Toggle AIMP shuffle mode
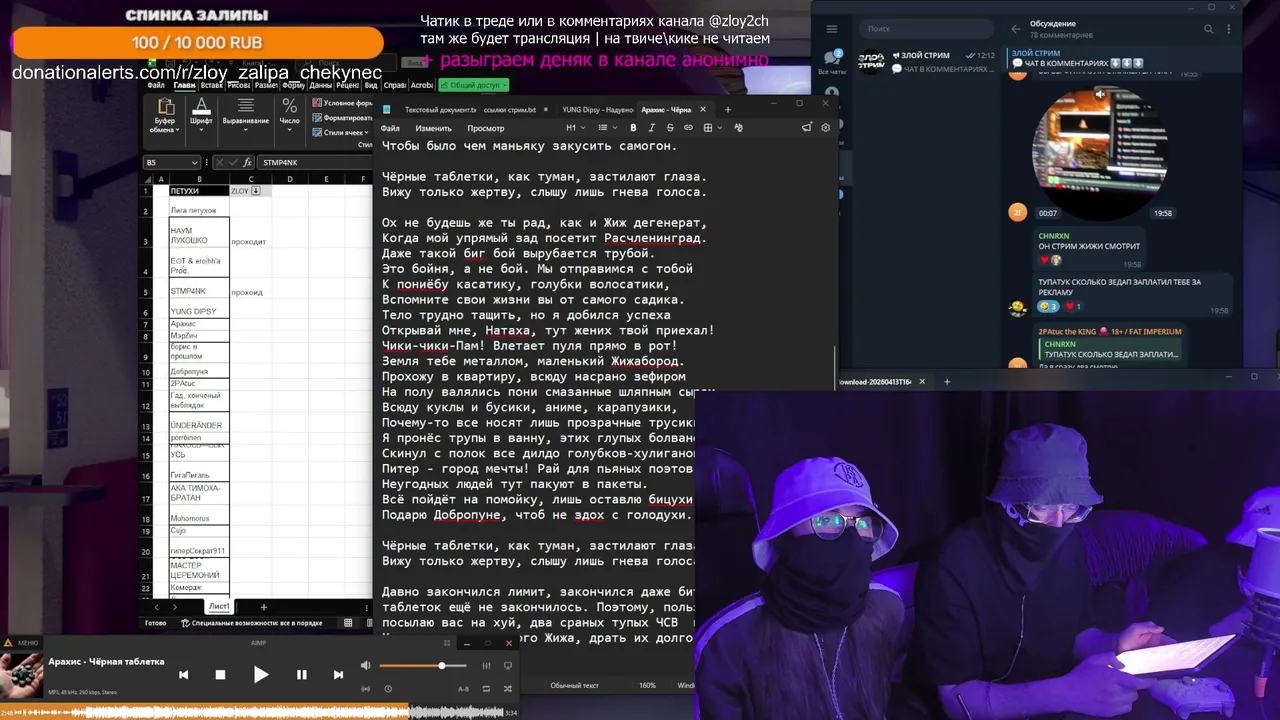Image resolution: width=1280 pixels, height=720 pixels. click(508, 688)
